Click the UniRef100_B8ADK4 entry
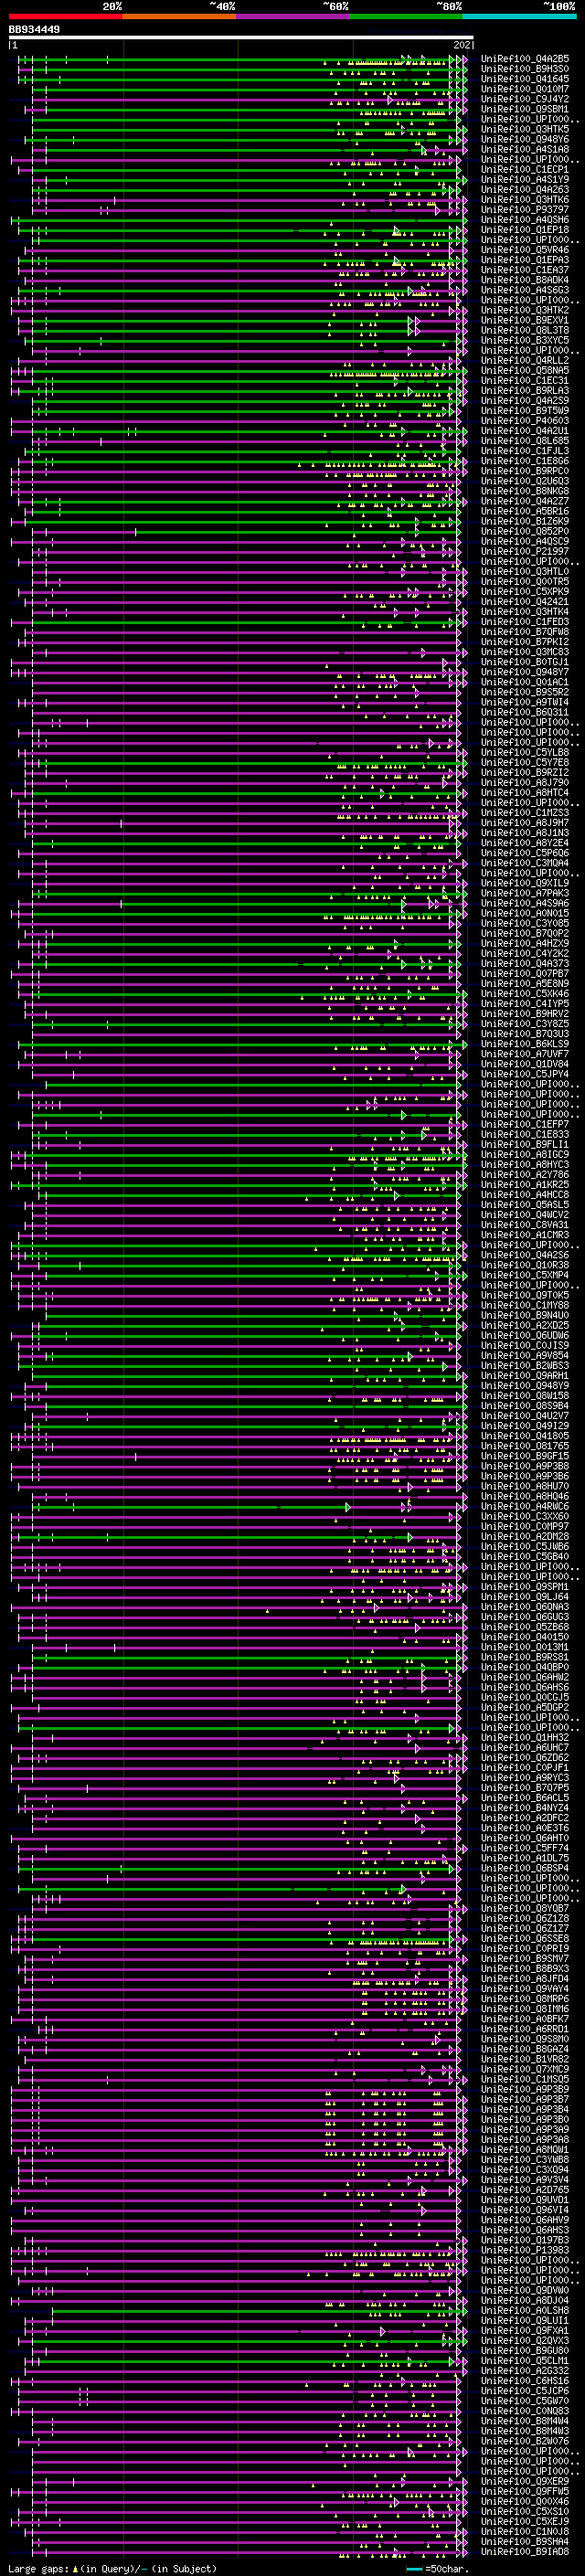 pyautogui.click(x=525, y=280)
